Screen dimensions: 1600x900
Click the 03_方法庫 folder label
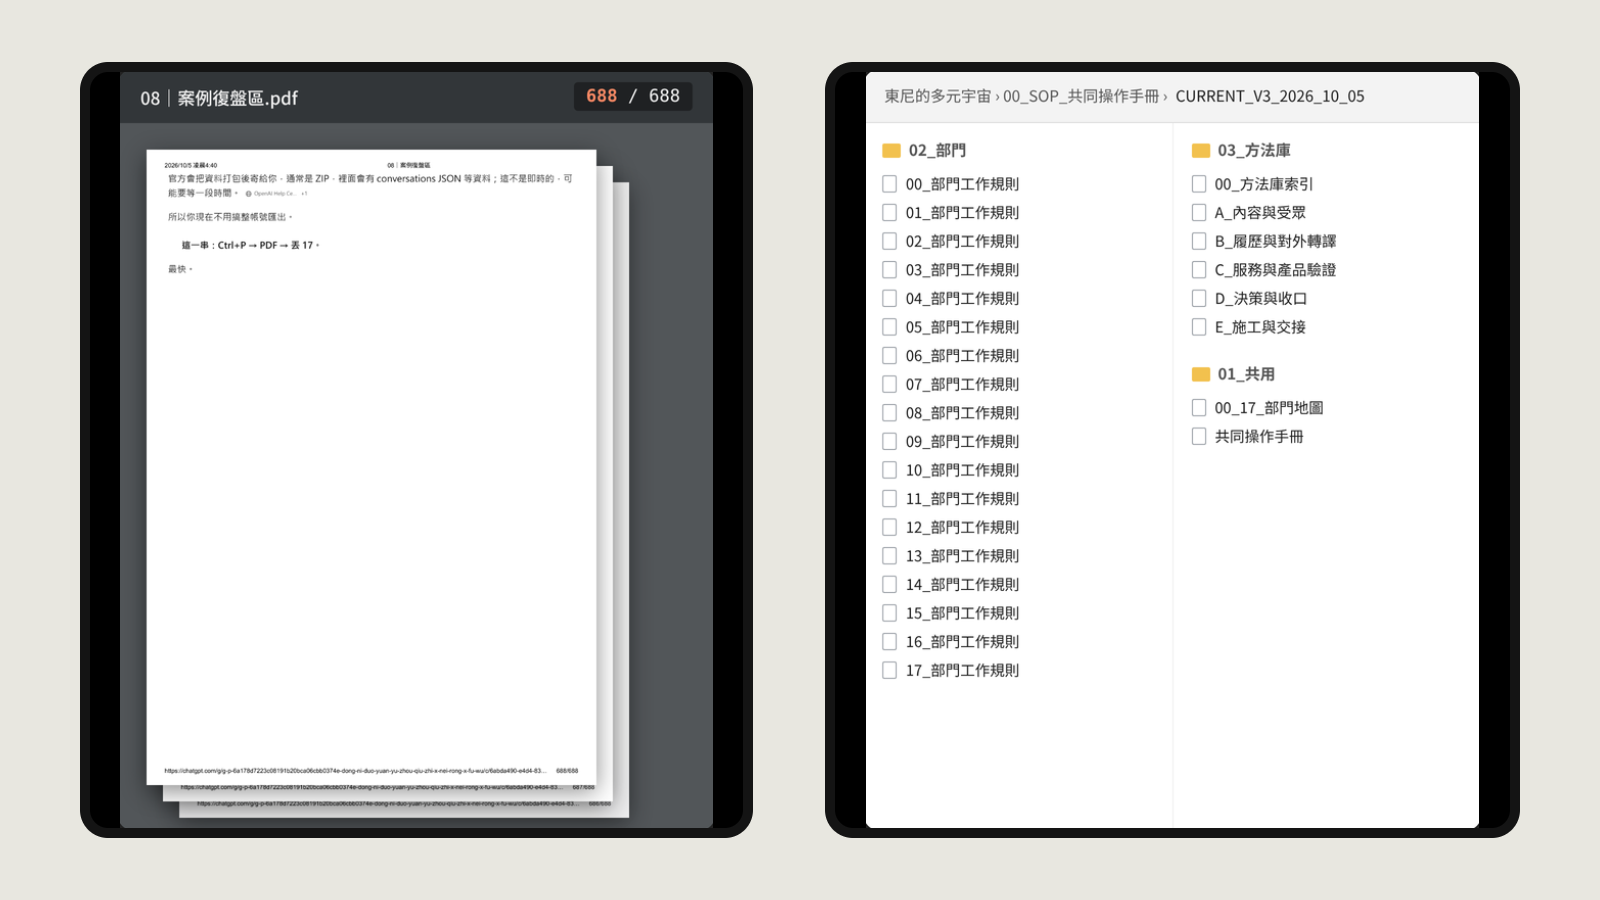tap(1254, 150)
